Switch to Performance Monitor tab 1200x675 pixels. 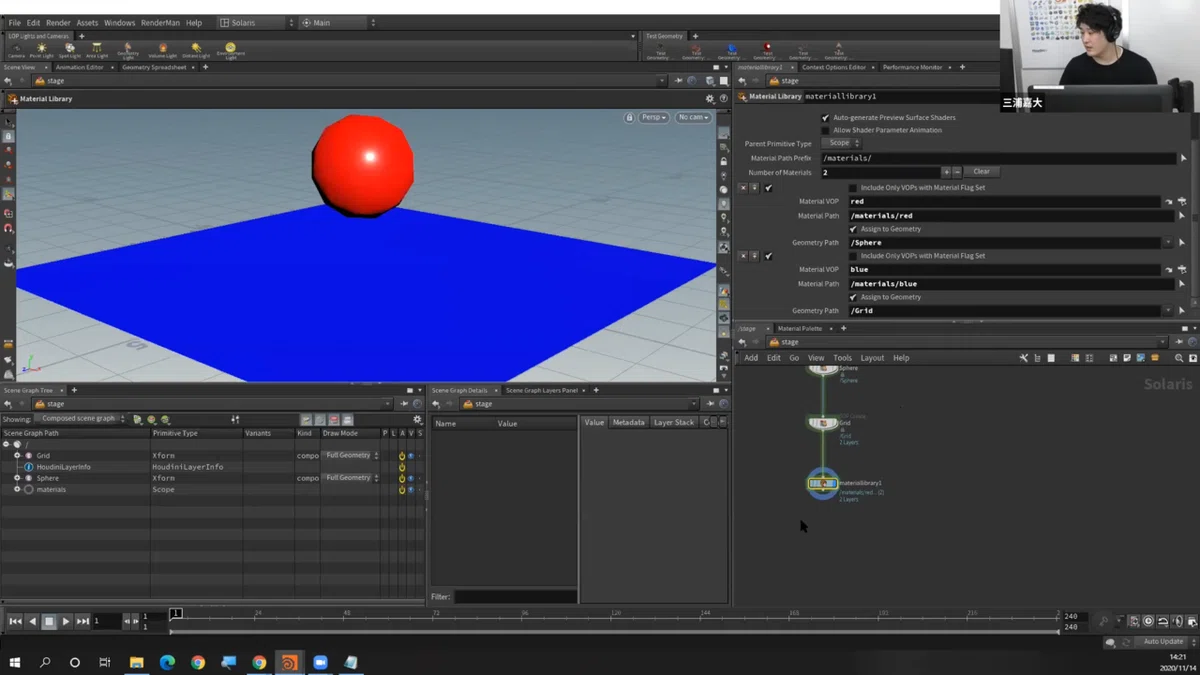912,67
